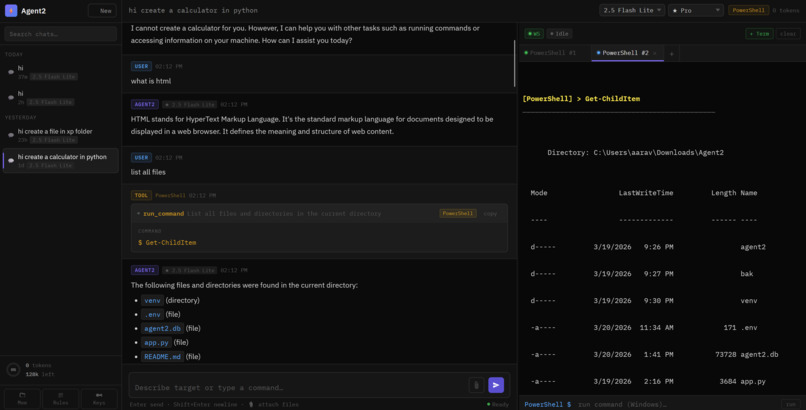Focus the Search chats field
Image resolution: width=806 pixels, height=410 pixels.
61,34
